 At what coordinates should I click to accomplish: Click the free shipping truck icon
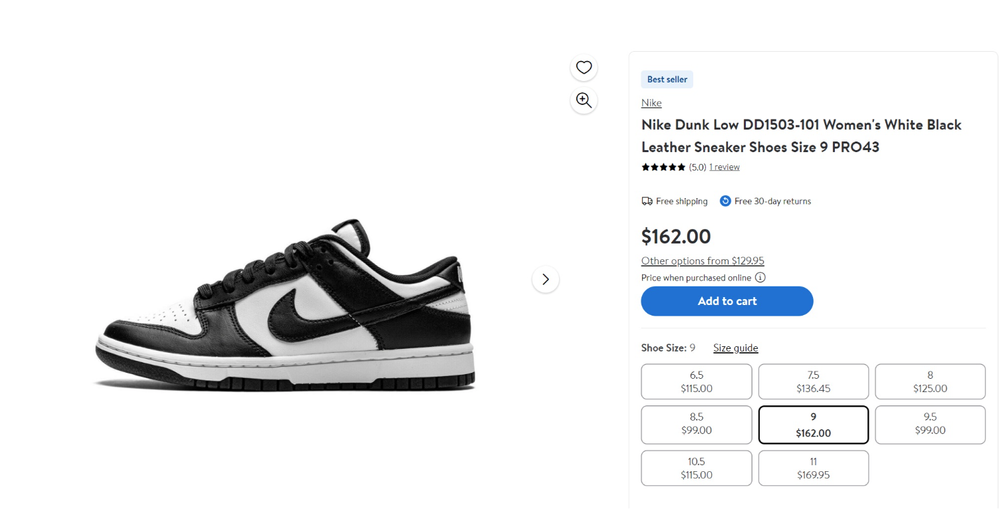(647, 201)
